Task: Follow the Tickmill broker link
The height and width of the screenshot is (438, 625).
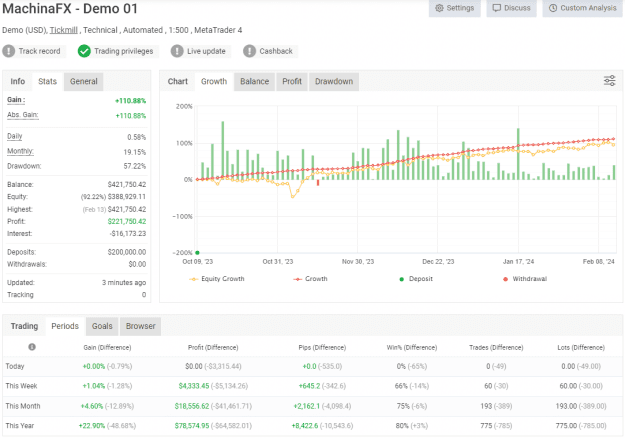Action: [63, 30]
